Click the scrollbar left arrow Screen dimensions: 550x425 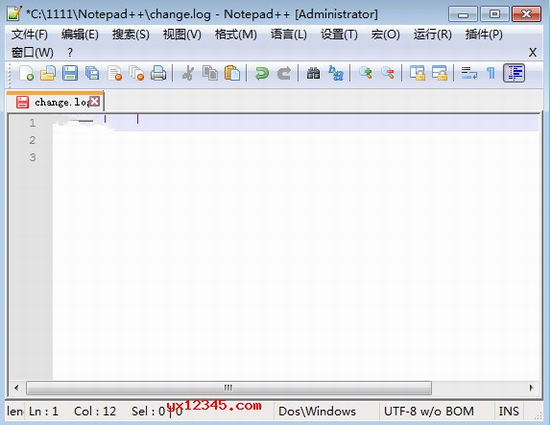pos(16,388)
